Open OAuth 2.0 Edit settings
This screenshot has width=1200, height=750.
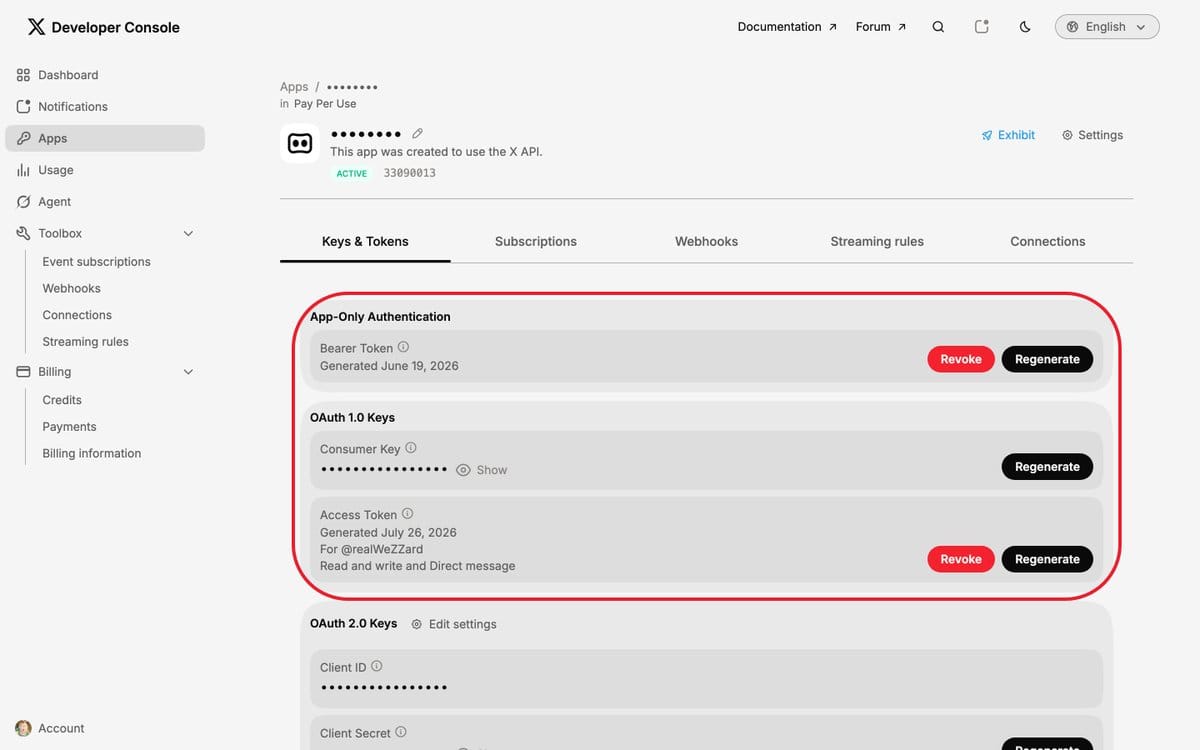pyautogui.click(x=454, y=624)
